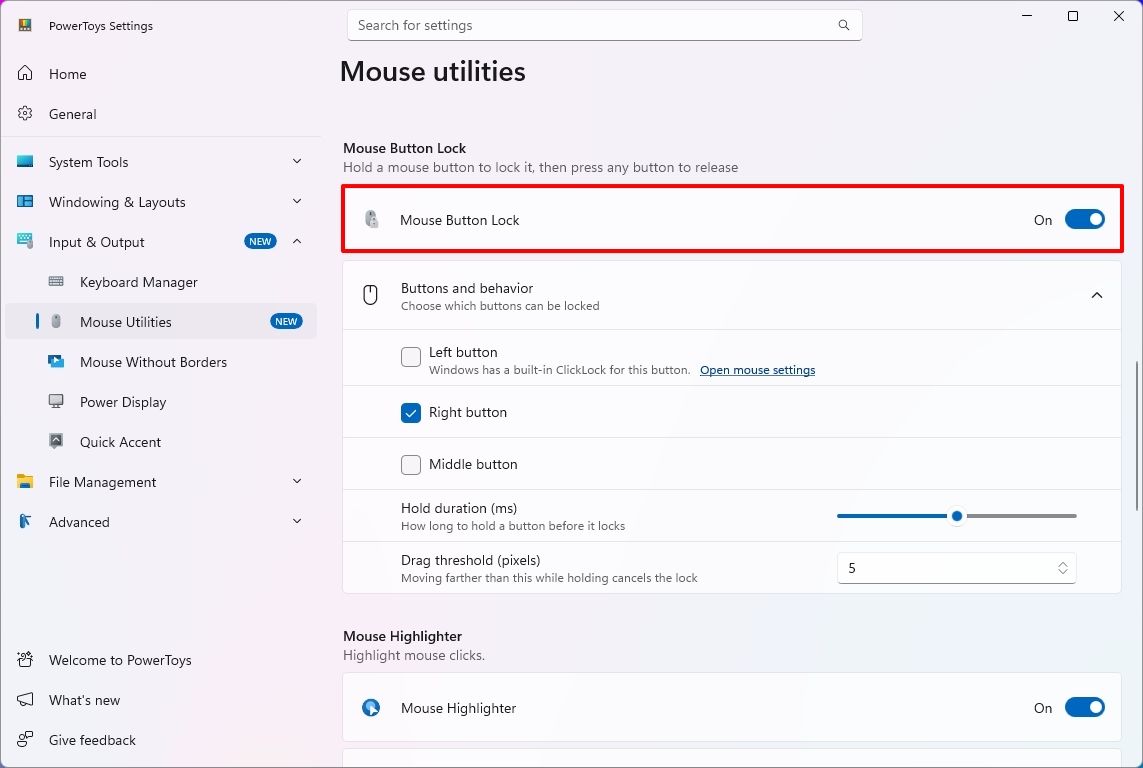1143x768 pixels.
Task: Open the Home page
Action: [160, 74]
